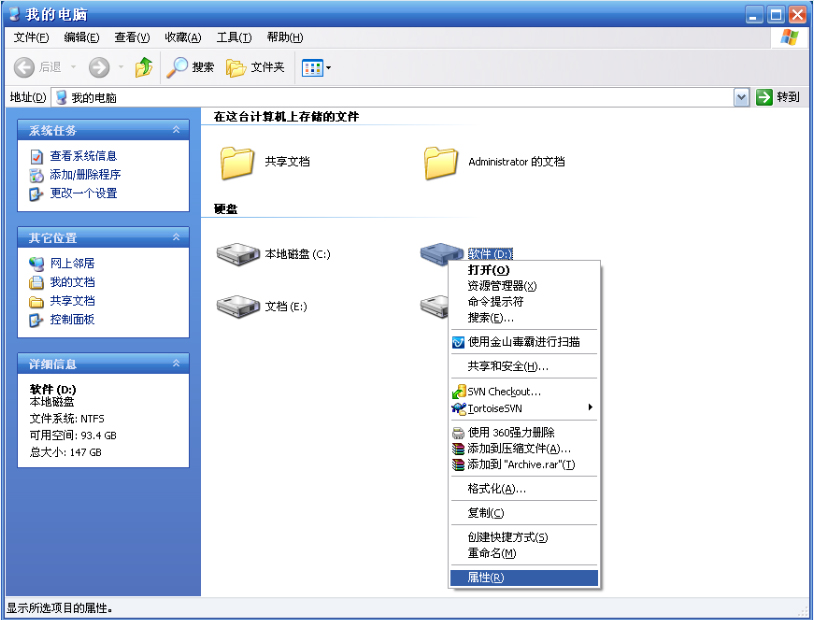Screen dimensions: 814x620
Task: Choose 复制(C) in the context menu
Action: tap(524, 513)
